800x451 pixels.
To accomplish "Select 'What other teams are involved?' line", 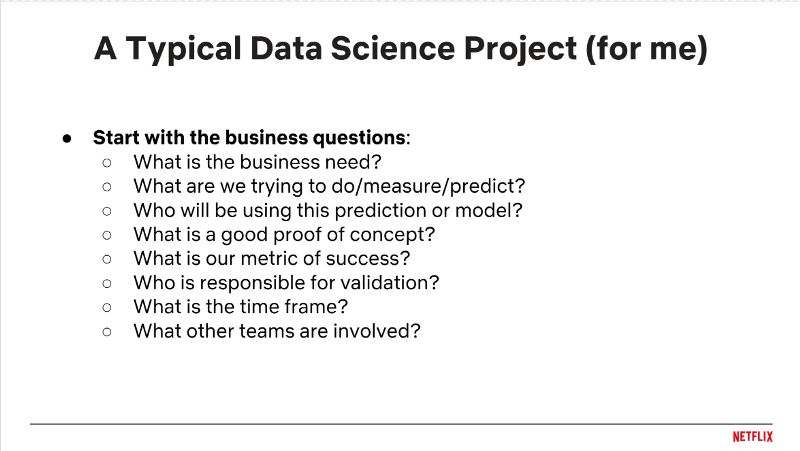I will (277, 330).
